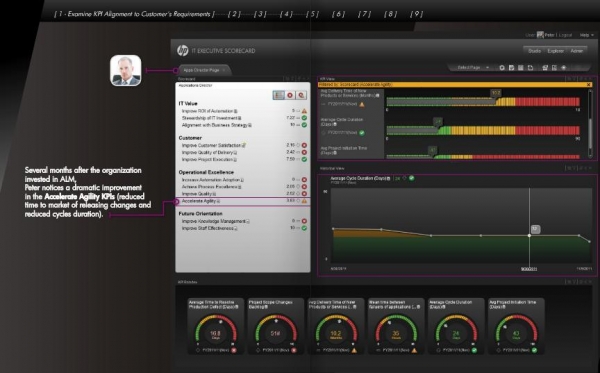Open the Explorer section
The height and width of the screenshot is (373, 600).
tap(555, 51)
